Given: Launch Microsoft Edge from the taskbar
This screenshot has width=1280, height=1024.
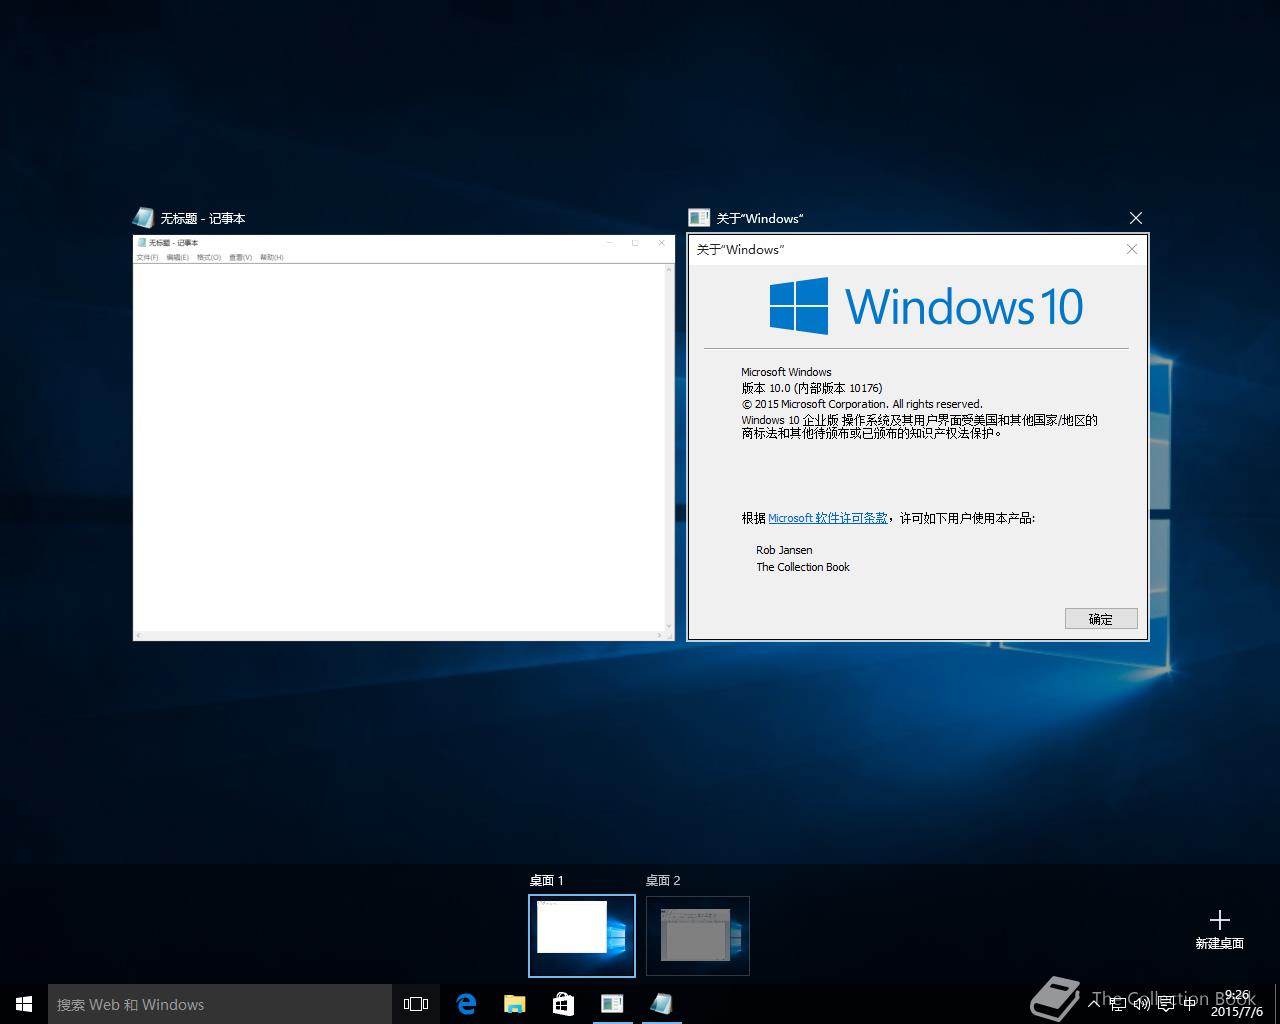Looking at the screenshot, I should pyautogui.click(x=466, y=1004).
